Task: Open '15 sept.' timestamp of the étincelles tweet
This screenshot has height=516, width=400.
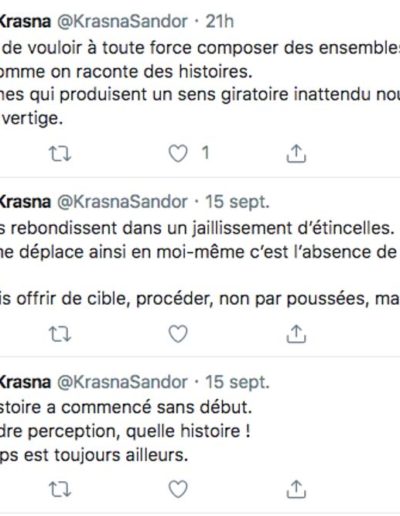Action: click(x=237, y=202)
